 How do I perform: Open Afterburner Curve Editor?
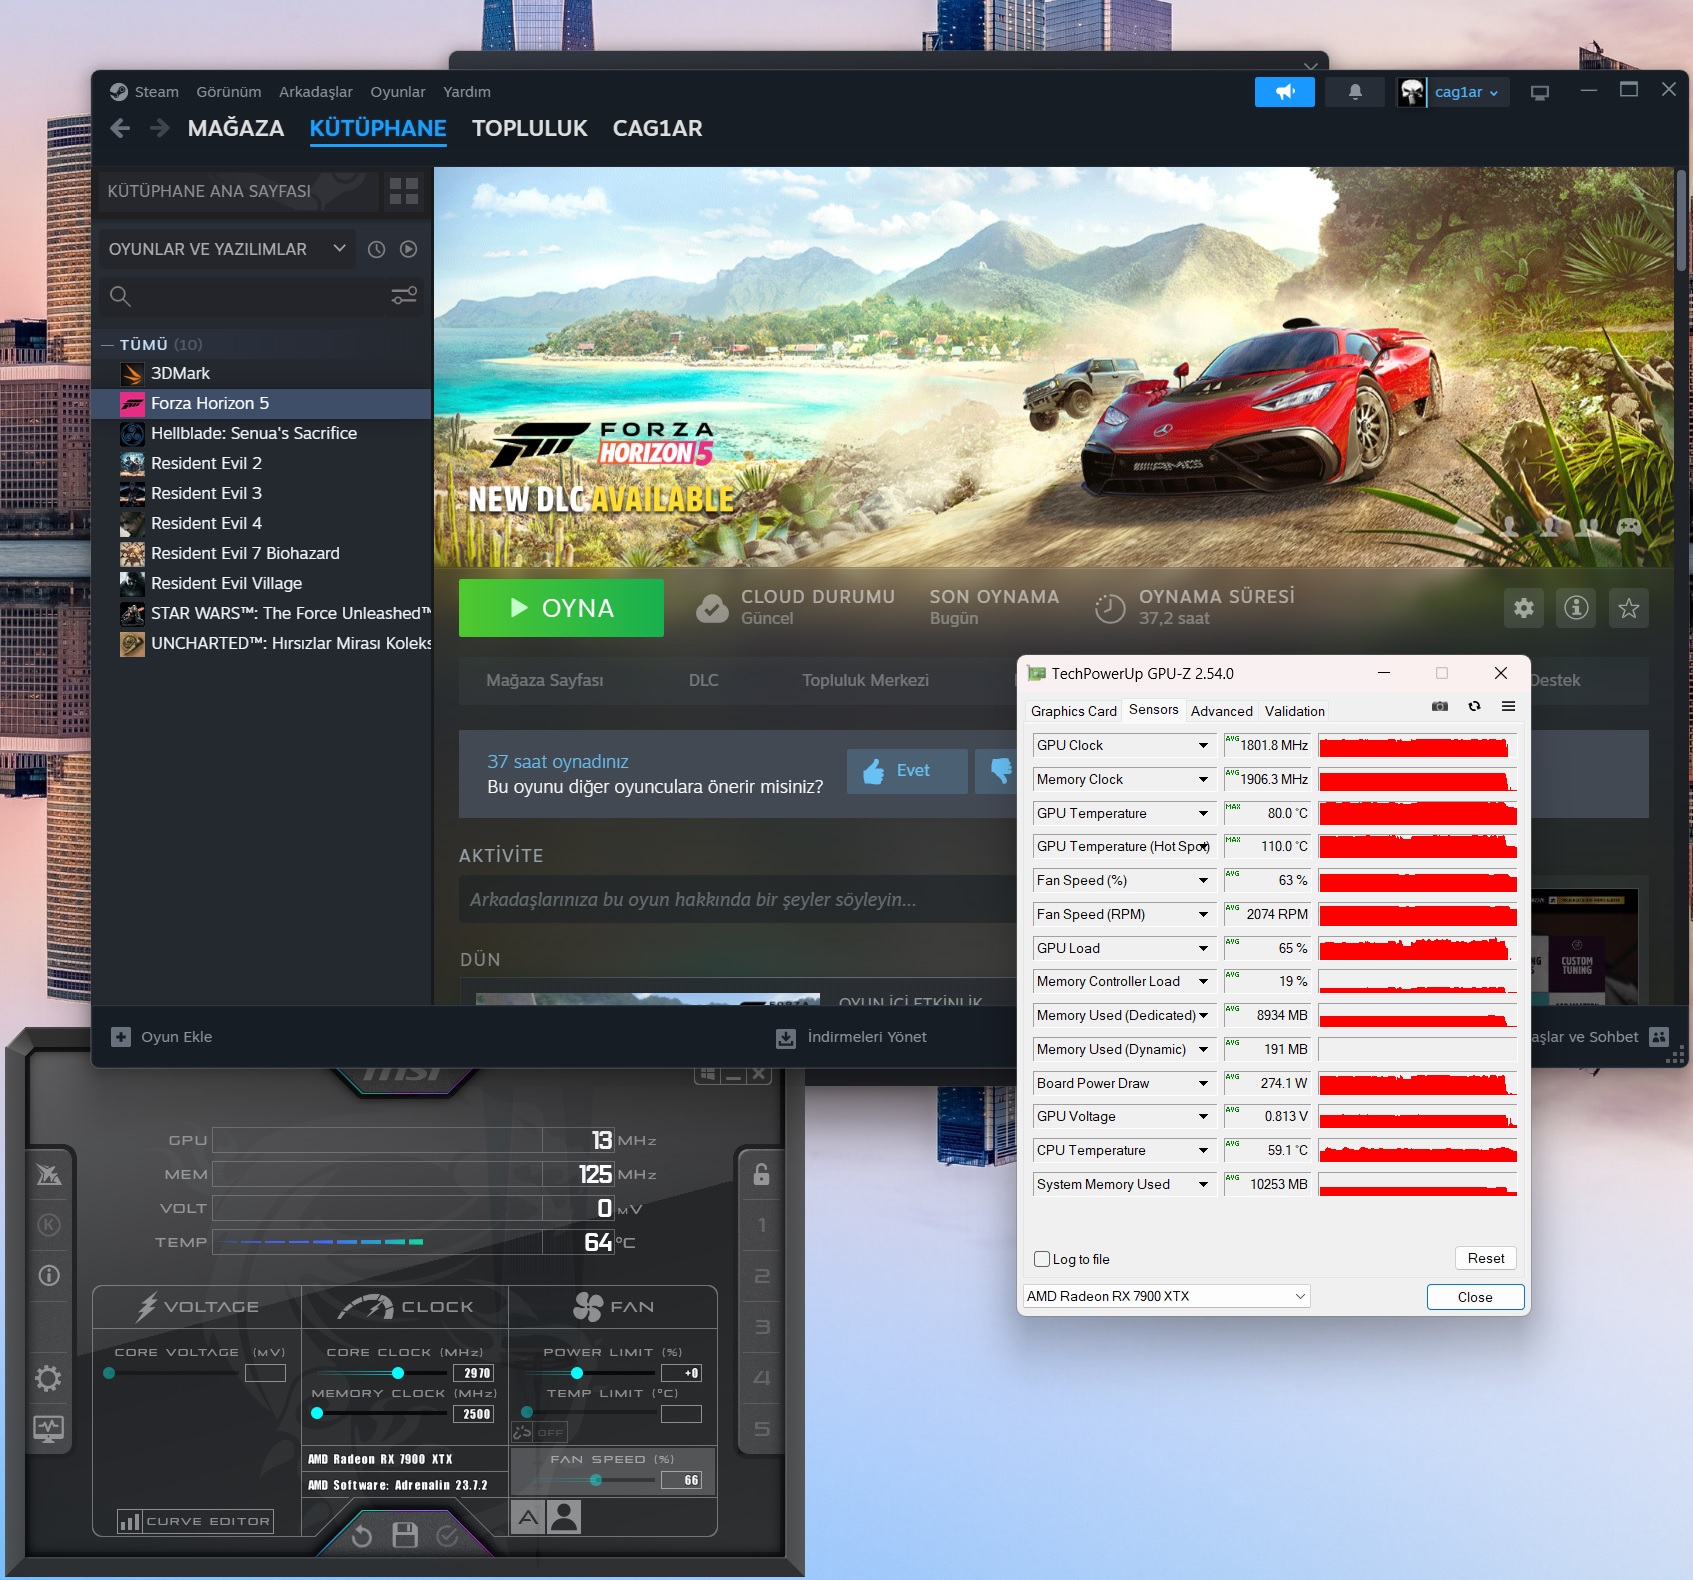coord(195,1521)
